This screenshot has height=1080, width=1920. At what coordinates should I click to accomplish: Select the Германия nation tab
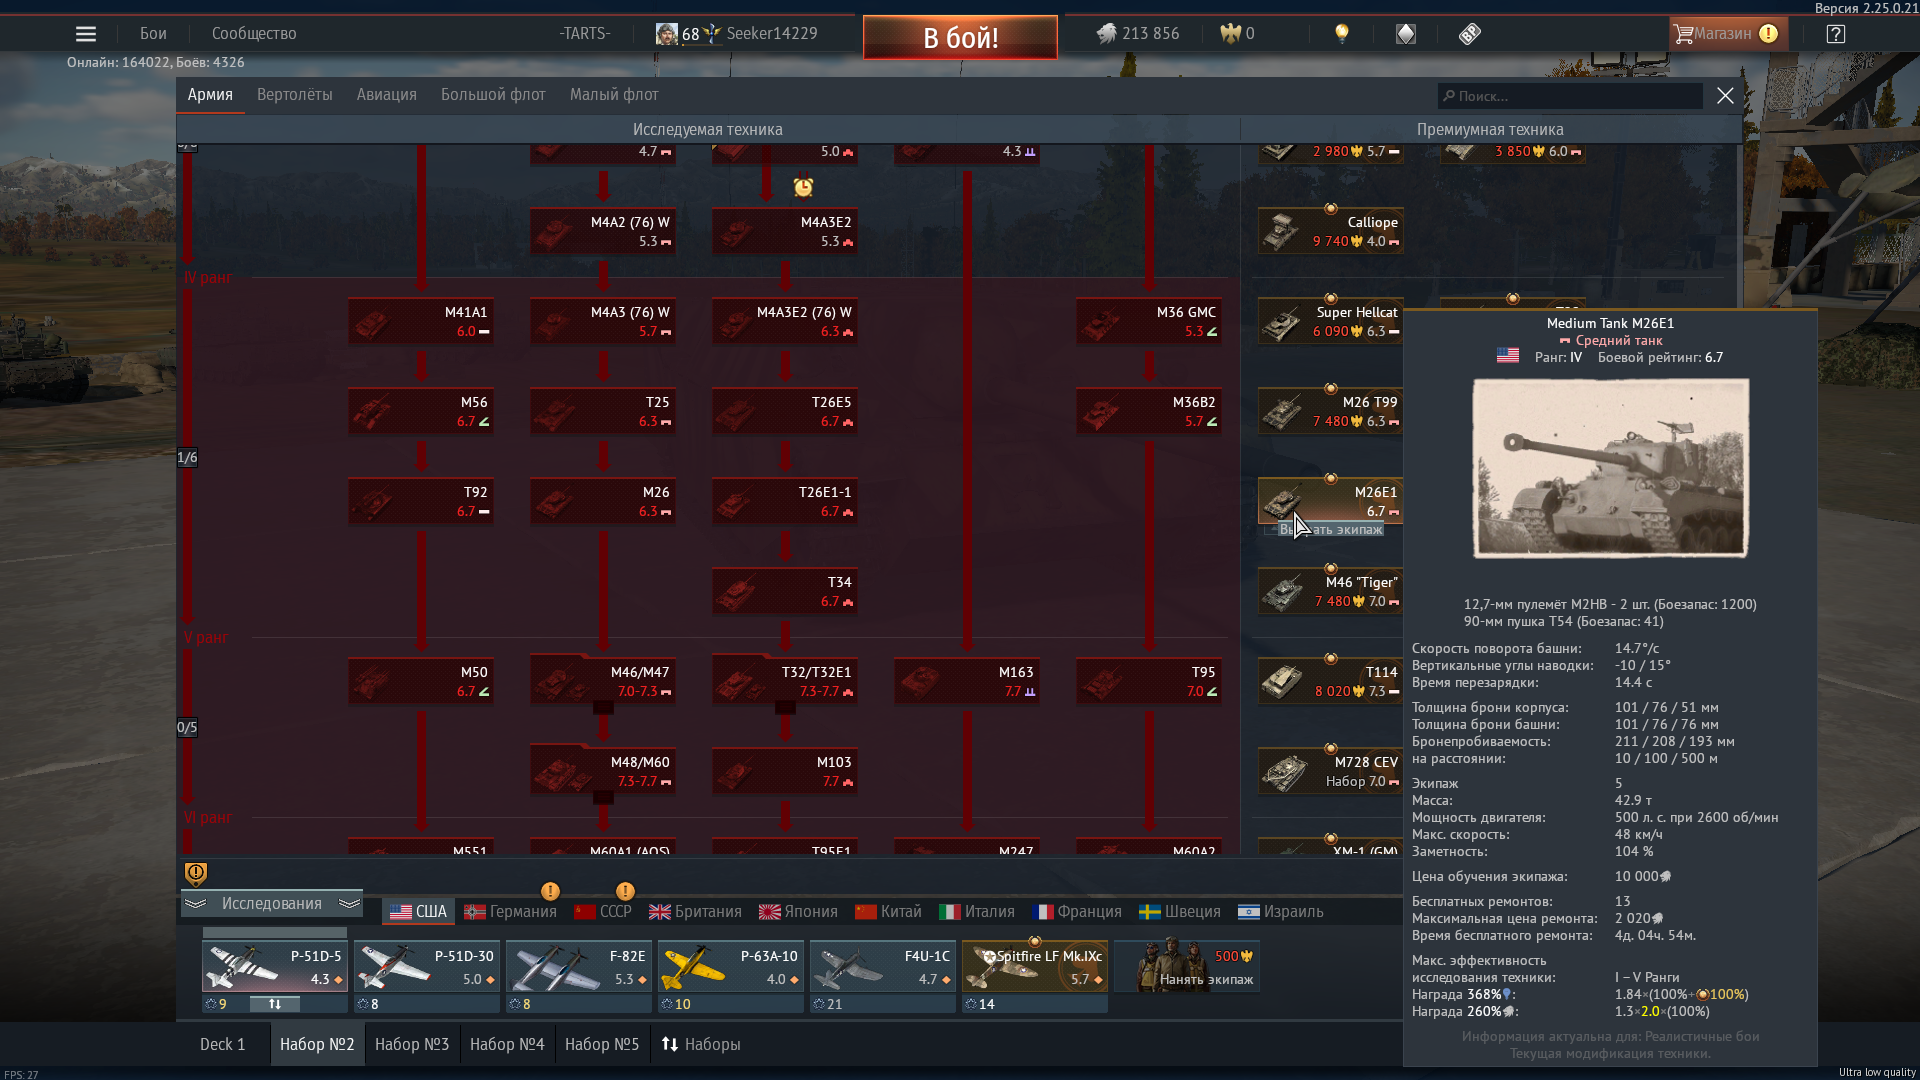point(511,912)
